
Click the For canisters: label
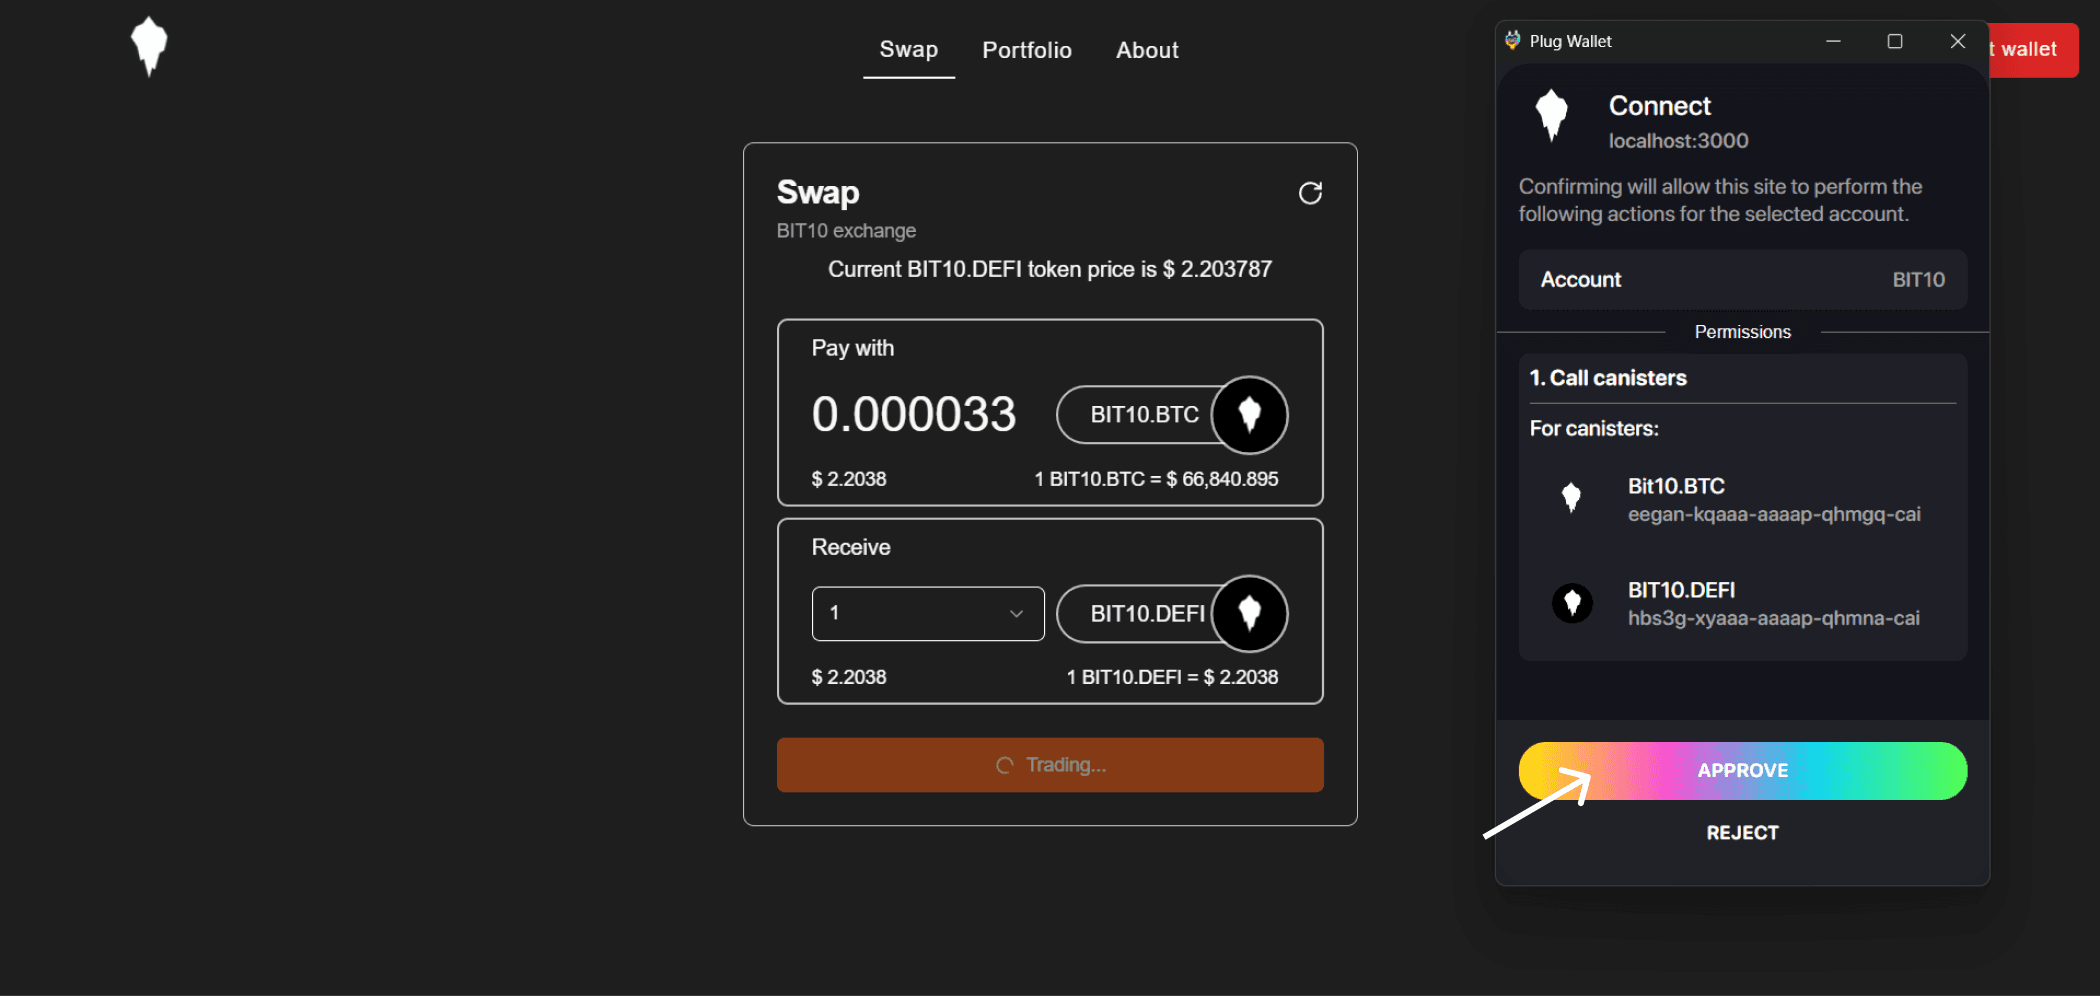(x=1594, y=429)
